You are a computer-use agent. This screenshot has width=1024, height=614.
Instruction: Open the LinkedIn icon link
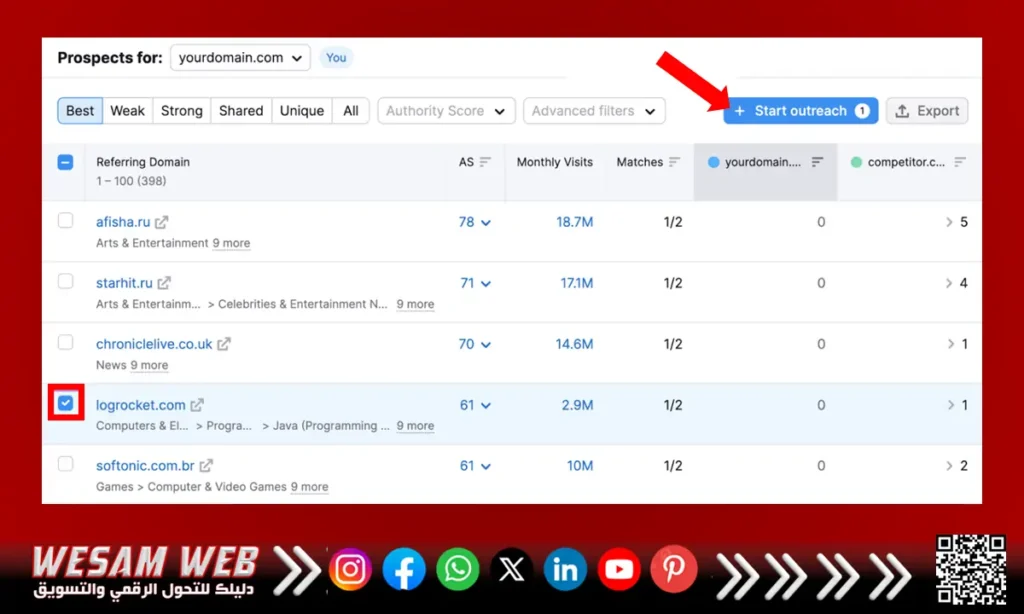565,570
